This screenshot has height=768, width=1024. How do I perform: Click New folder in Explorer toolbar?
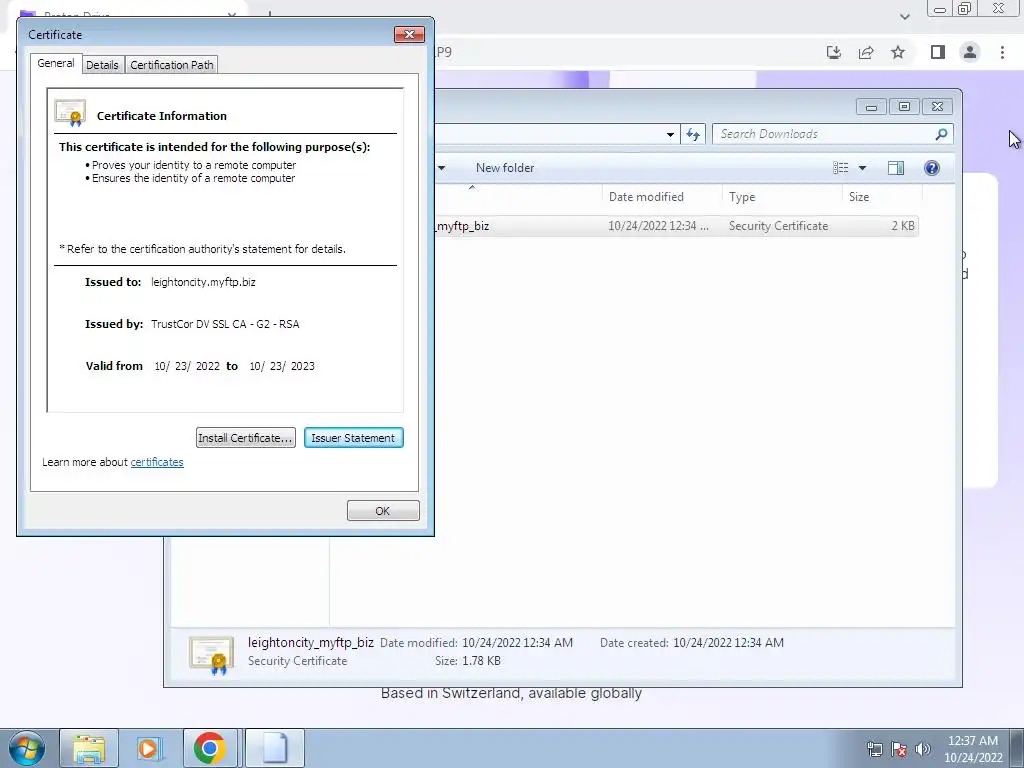(x=505, y=168)
